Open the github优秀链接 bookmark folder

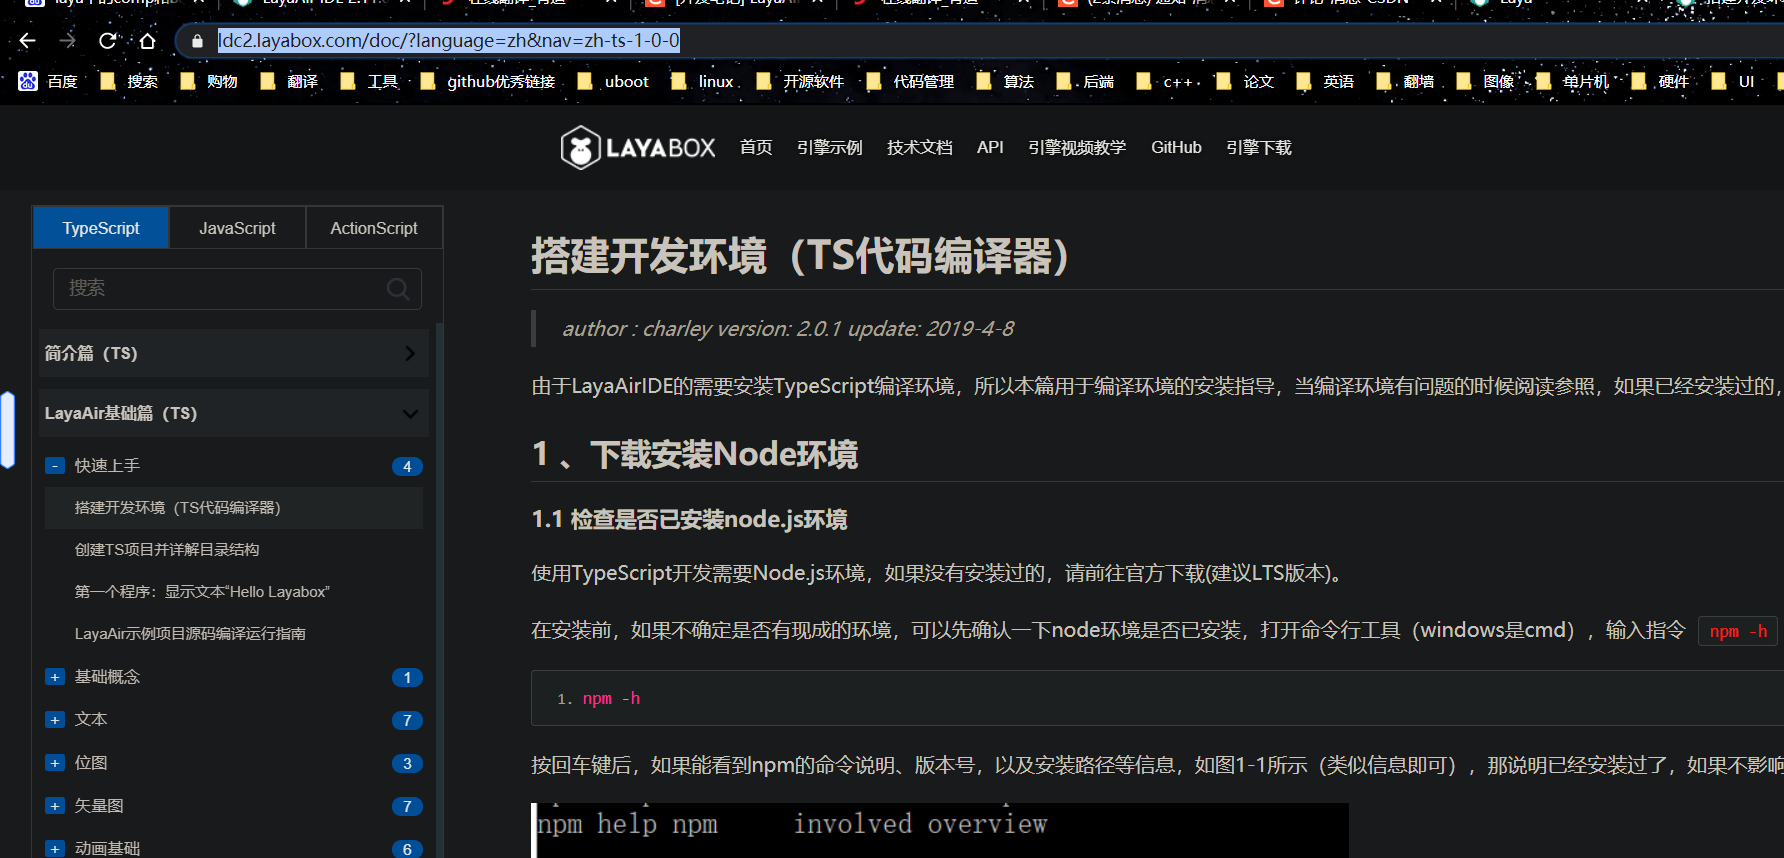coord(488,81)
